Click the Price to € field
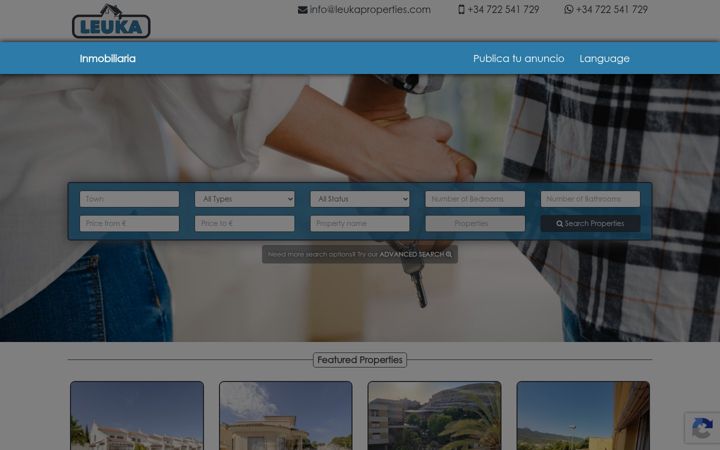Screen dimensions: 720x450 point(244,224)
